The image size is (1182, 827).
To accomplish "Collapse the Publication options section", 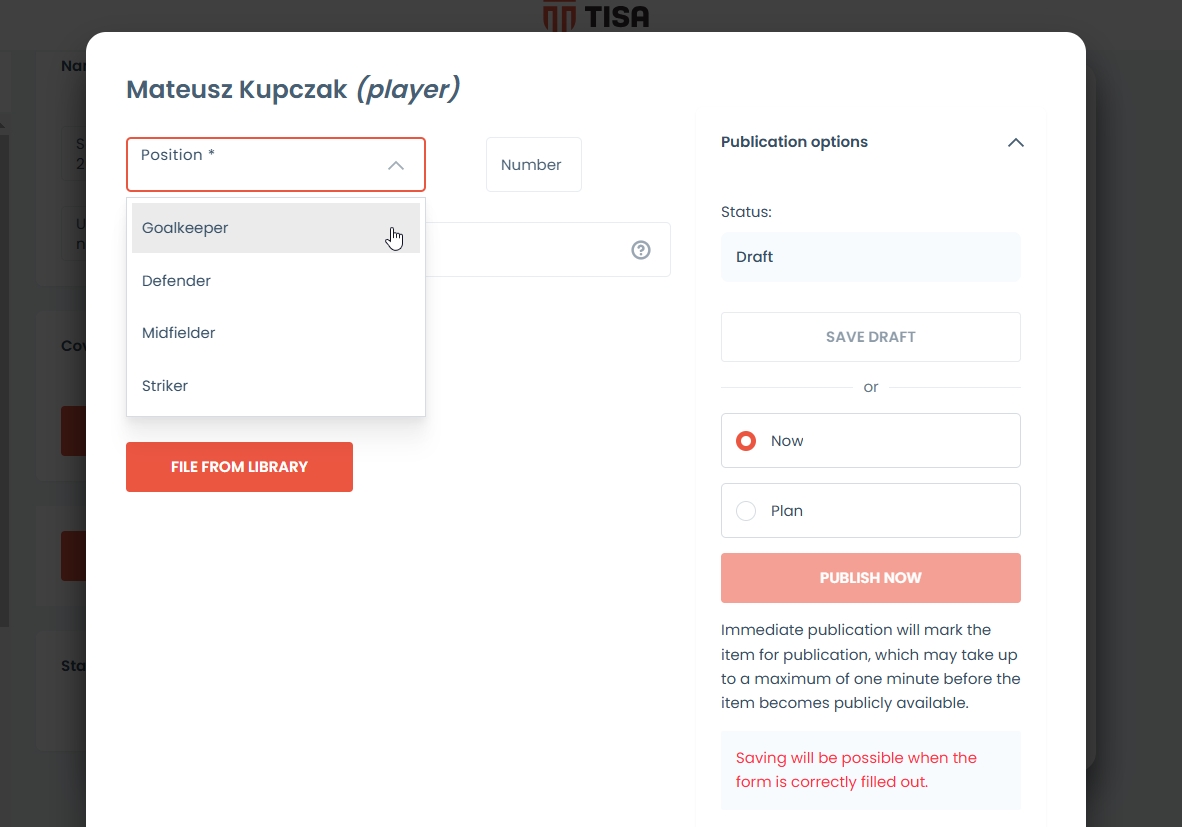I will 1015,142.
